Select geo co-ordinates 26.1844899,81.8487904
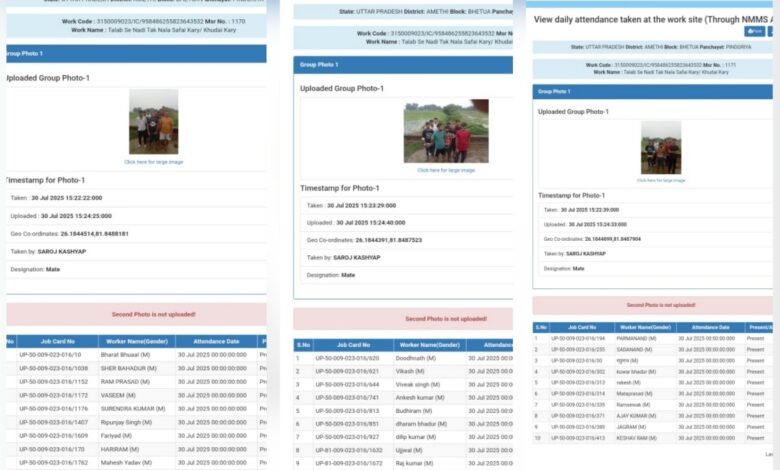The image size is (780, 470). click(613, 239)
